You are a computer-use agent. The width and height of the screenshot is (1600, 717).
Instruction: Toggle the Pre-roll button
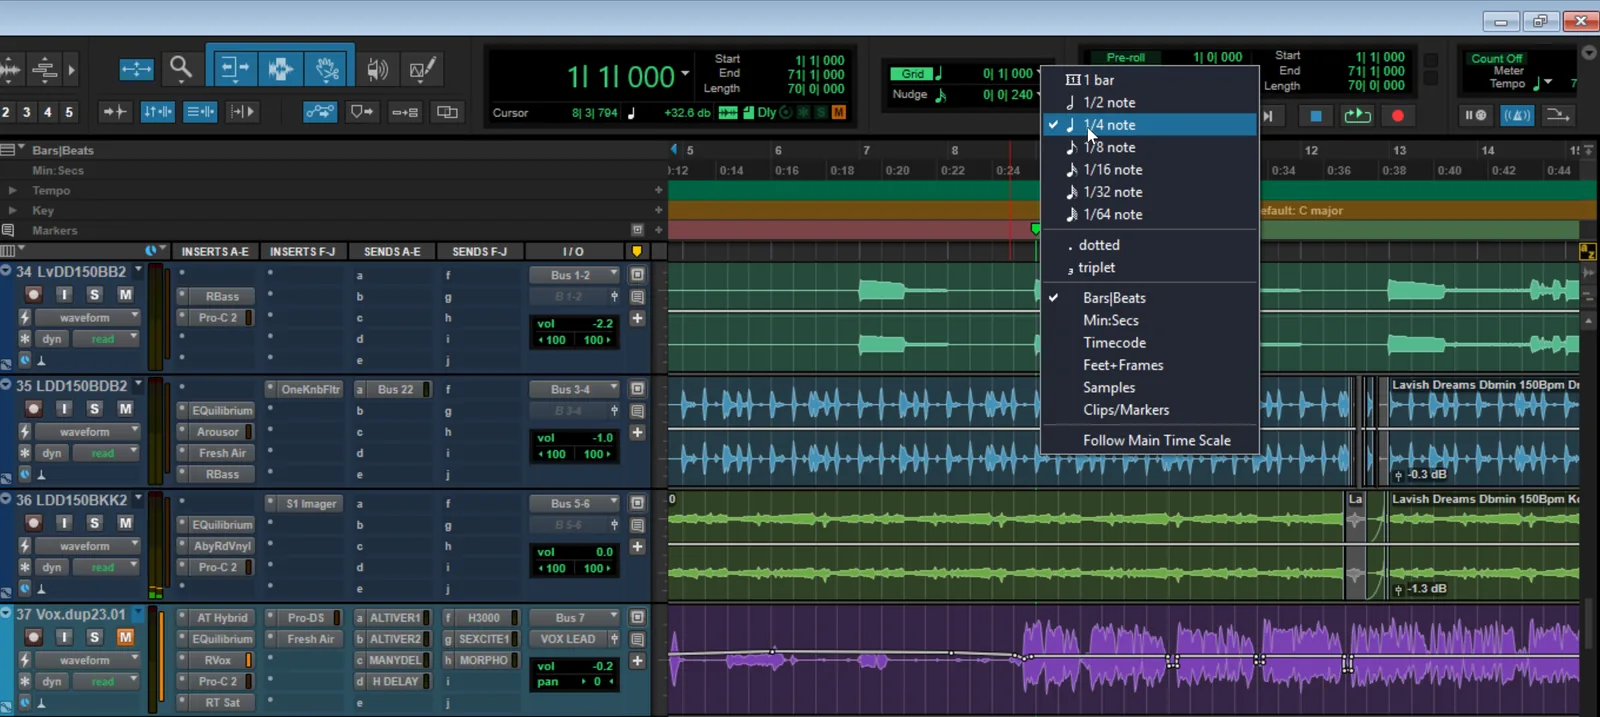pos(1125,57)
